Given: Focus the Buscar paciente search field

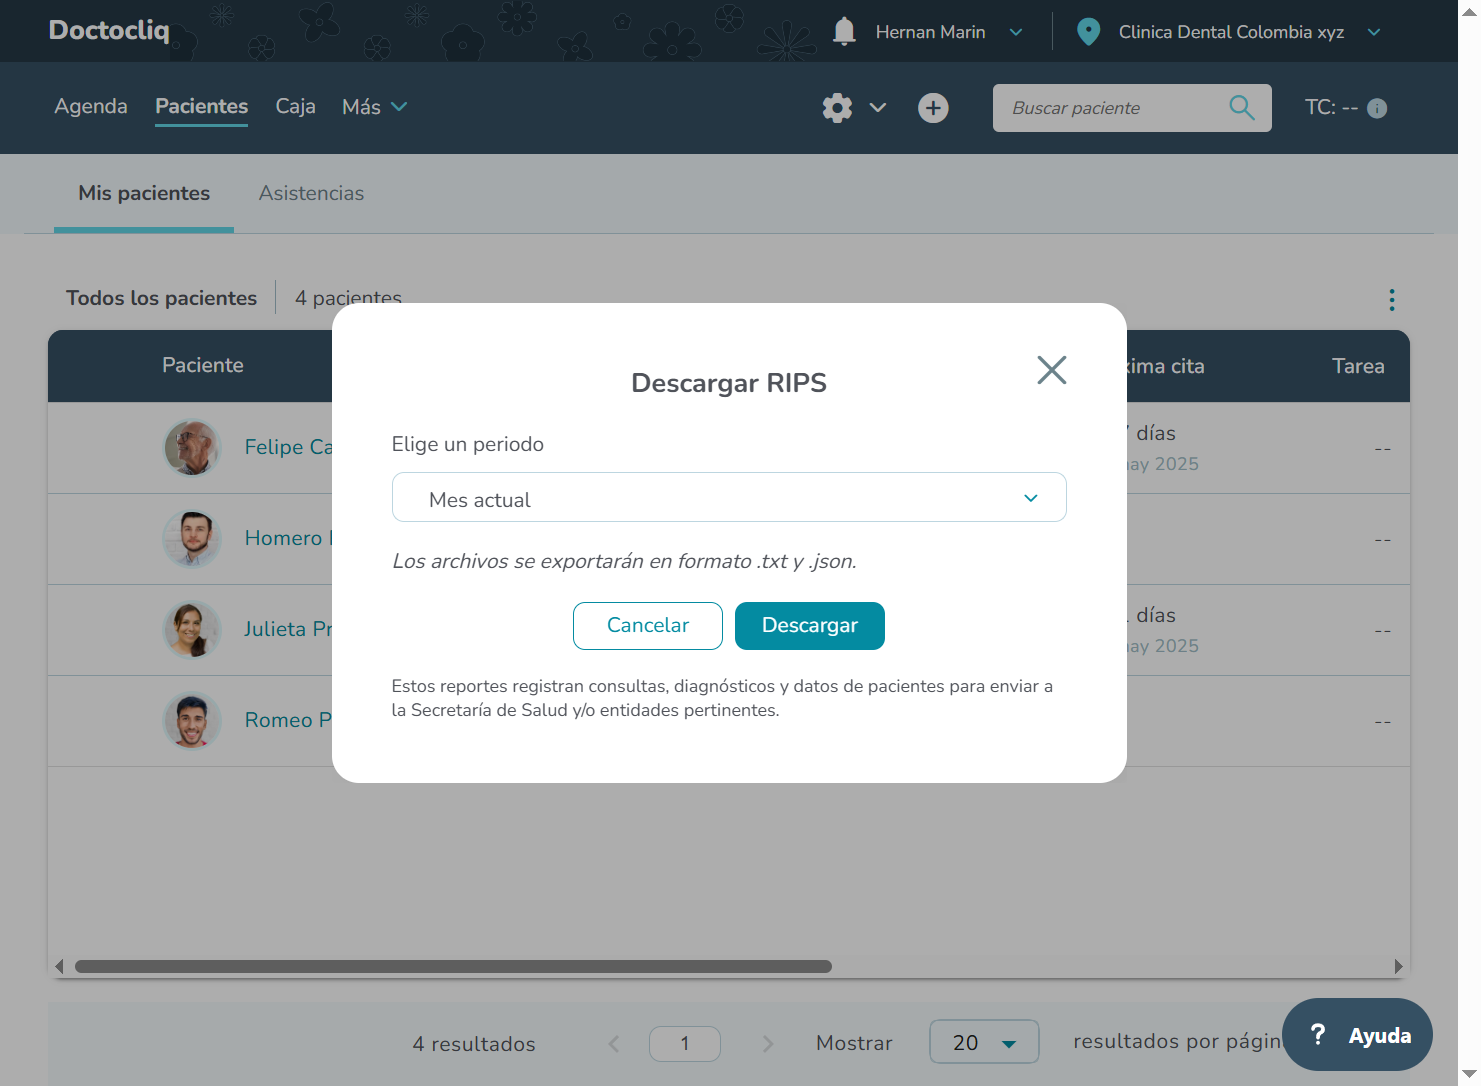Looking at the screenshot, I should [x=1110, y=108].
